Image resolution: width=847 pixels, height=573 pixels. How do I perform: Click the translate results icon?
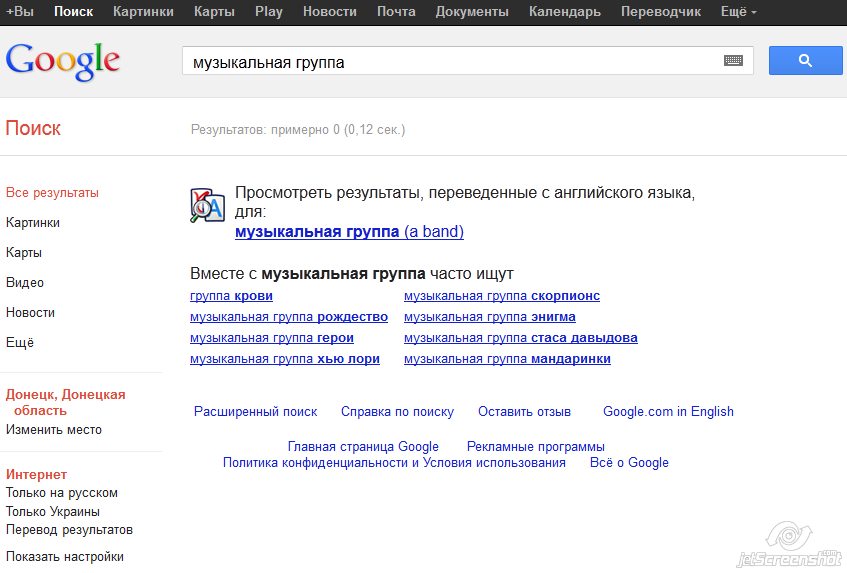[208, 204]
